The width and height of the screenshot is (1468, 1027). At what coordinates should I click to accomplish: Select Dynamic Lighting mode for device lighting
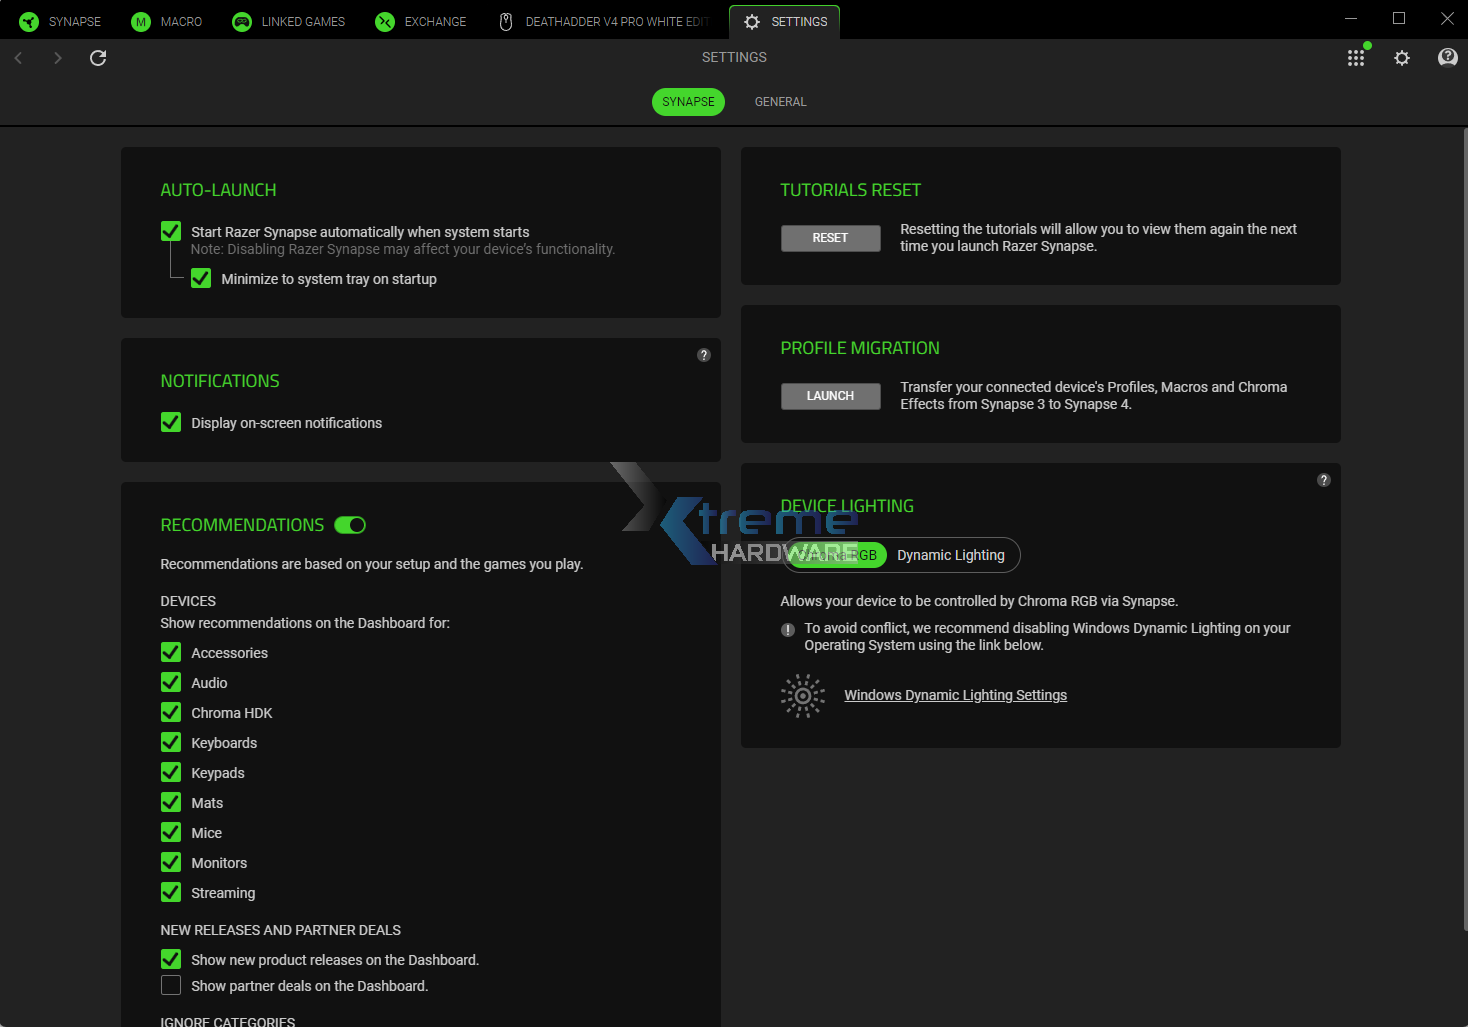click(x=950, y=555)
